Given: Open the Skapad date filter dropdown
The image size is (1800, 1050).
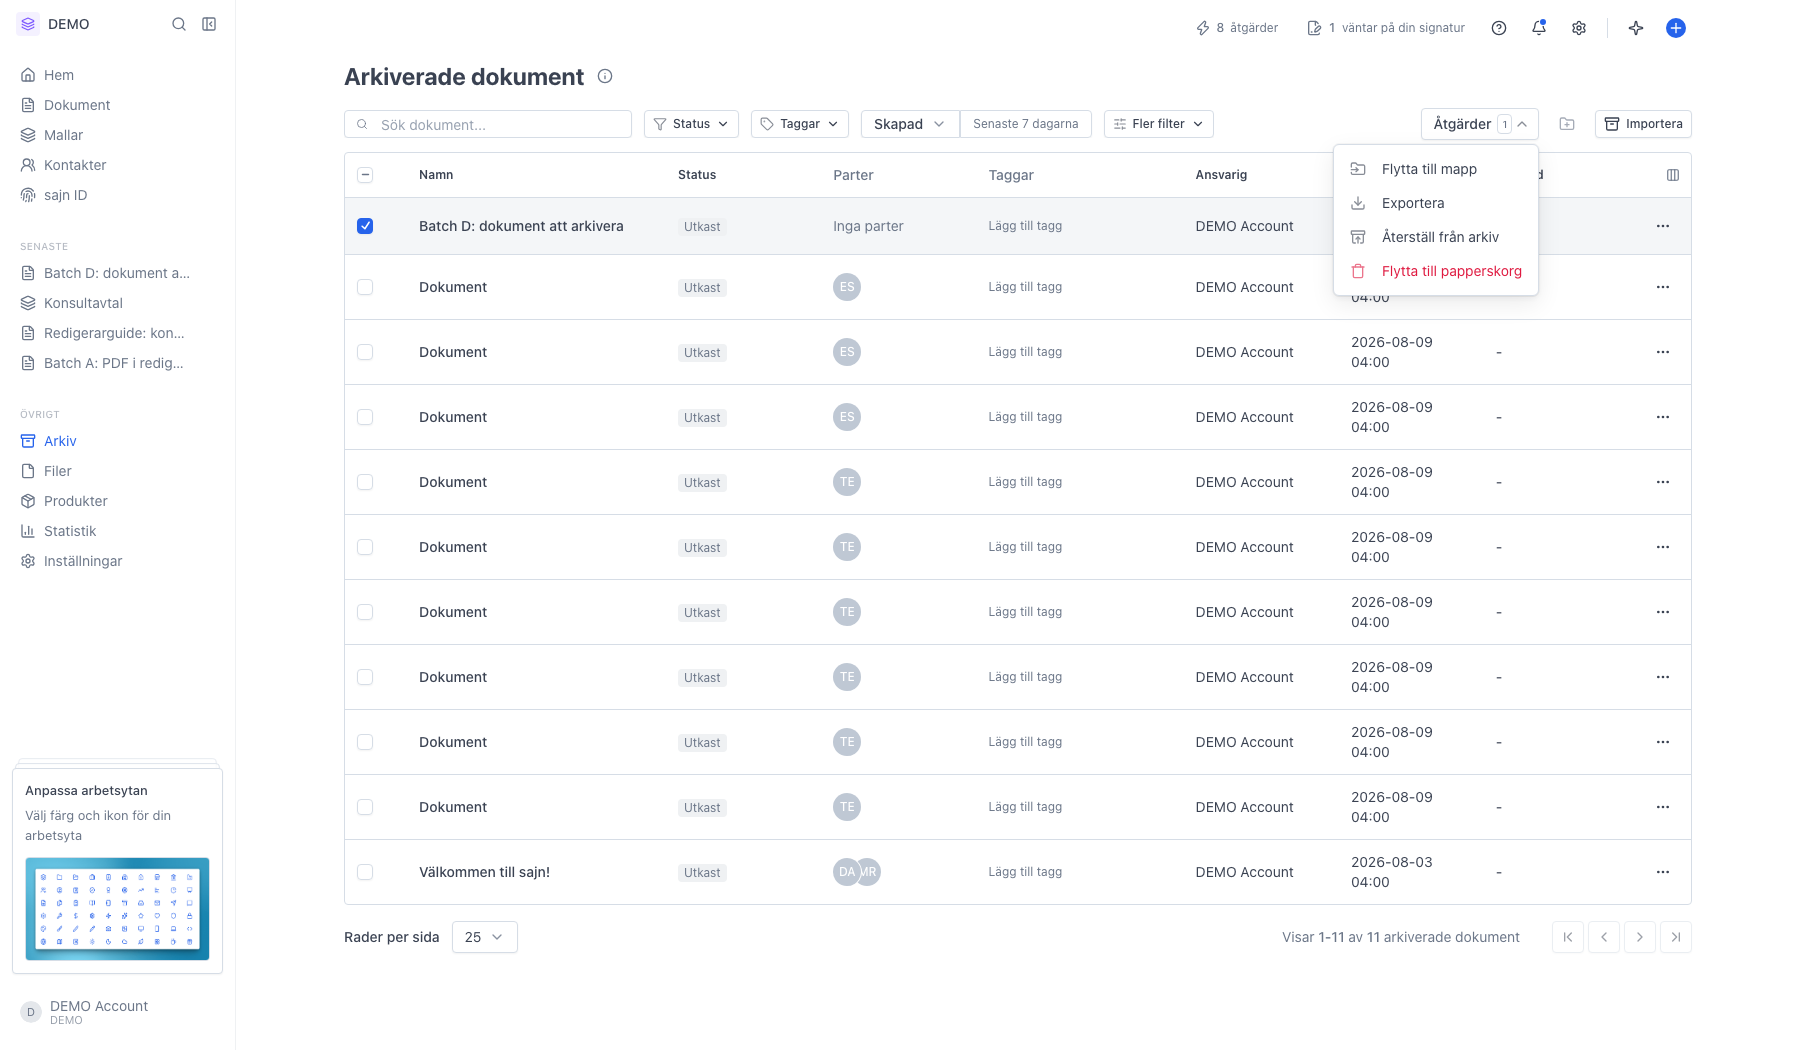Looking at the screenshot, I should click(909, 124).
